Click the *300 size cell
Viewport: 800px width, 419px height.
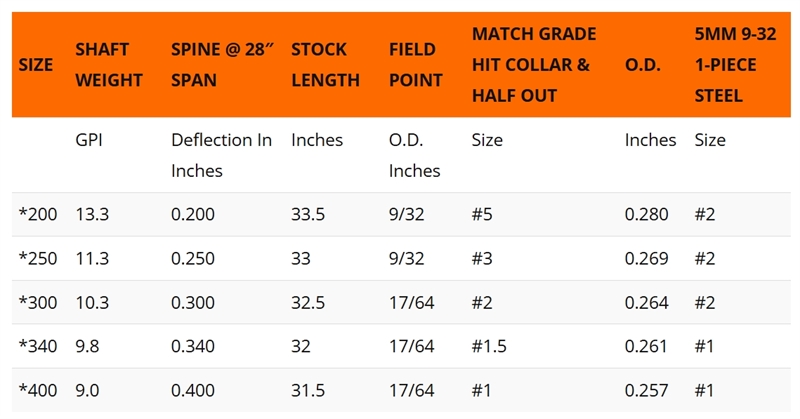click(x=37, y=303)
